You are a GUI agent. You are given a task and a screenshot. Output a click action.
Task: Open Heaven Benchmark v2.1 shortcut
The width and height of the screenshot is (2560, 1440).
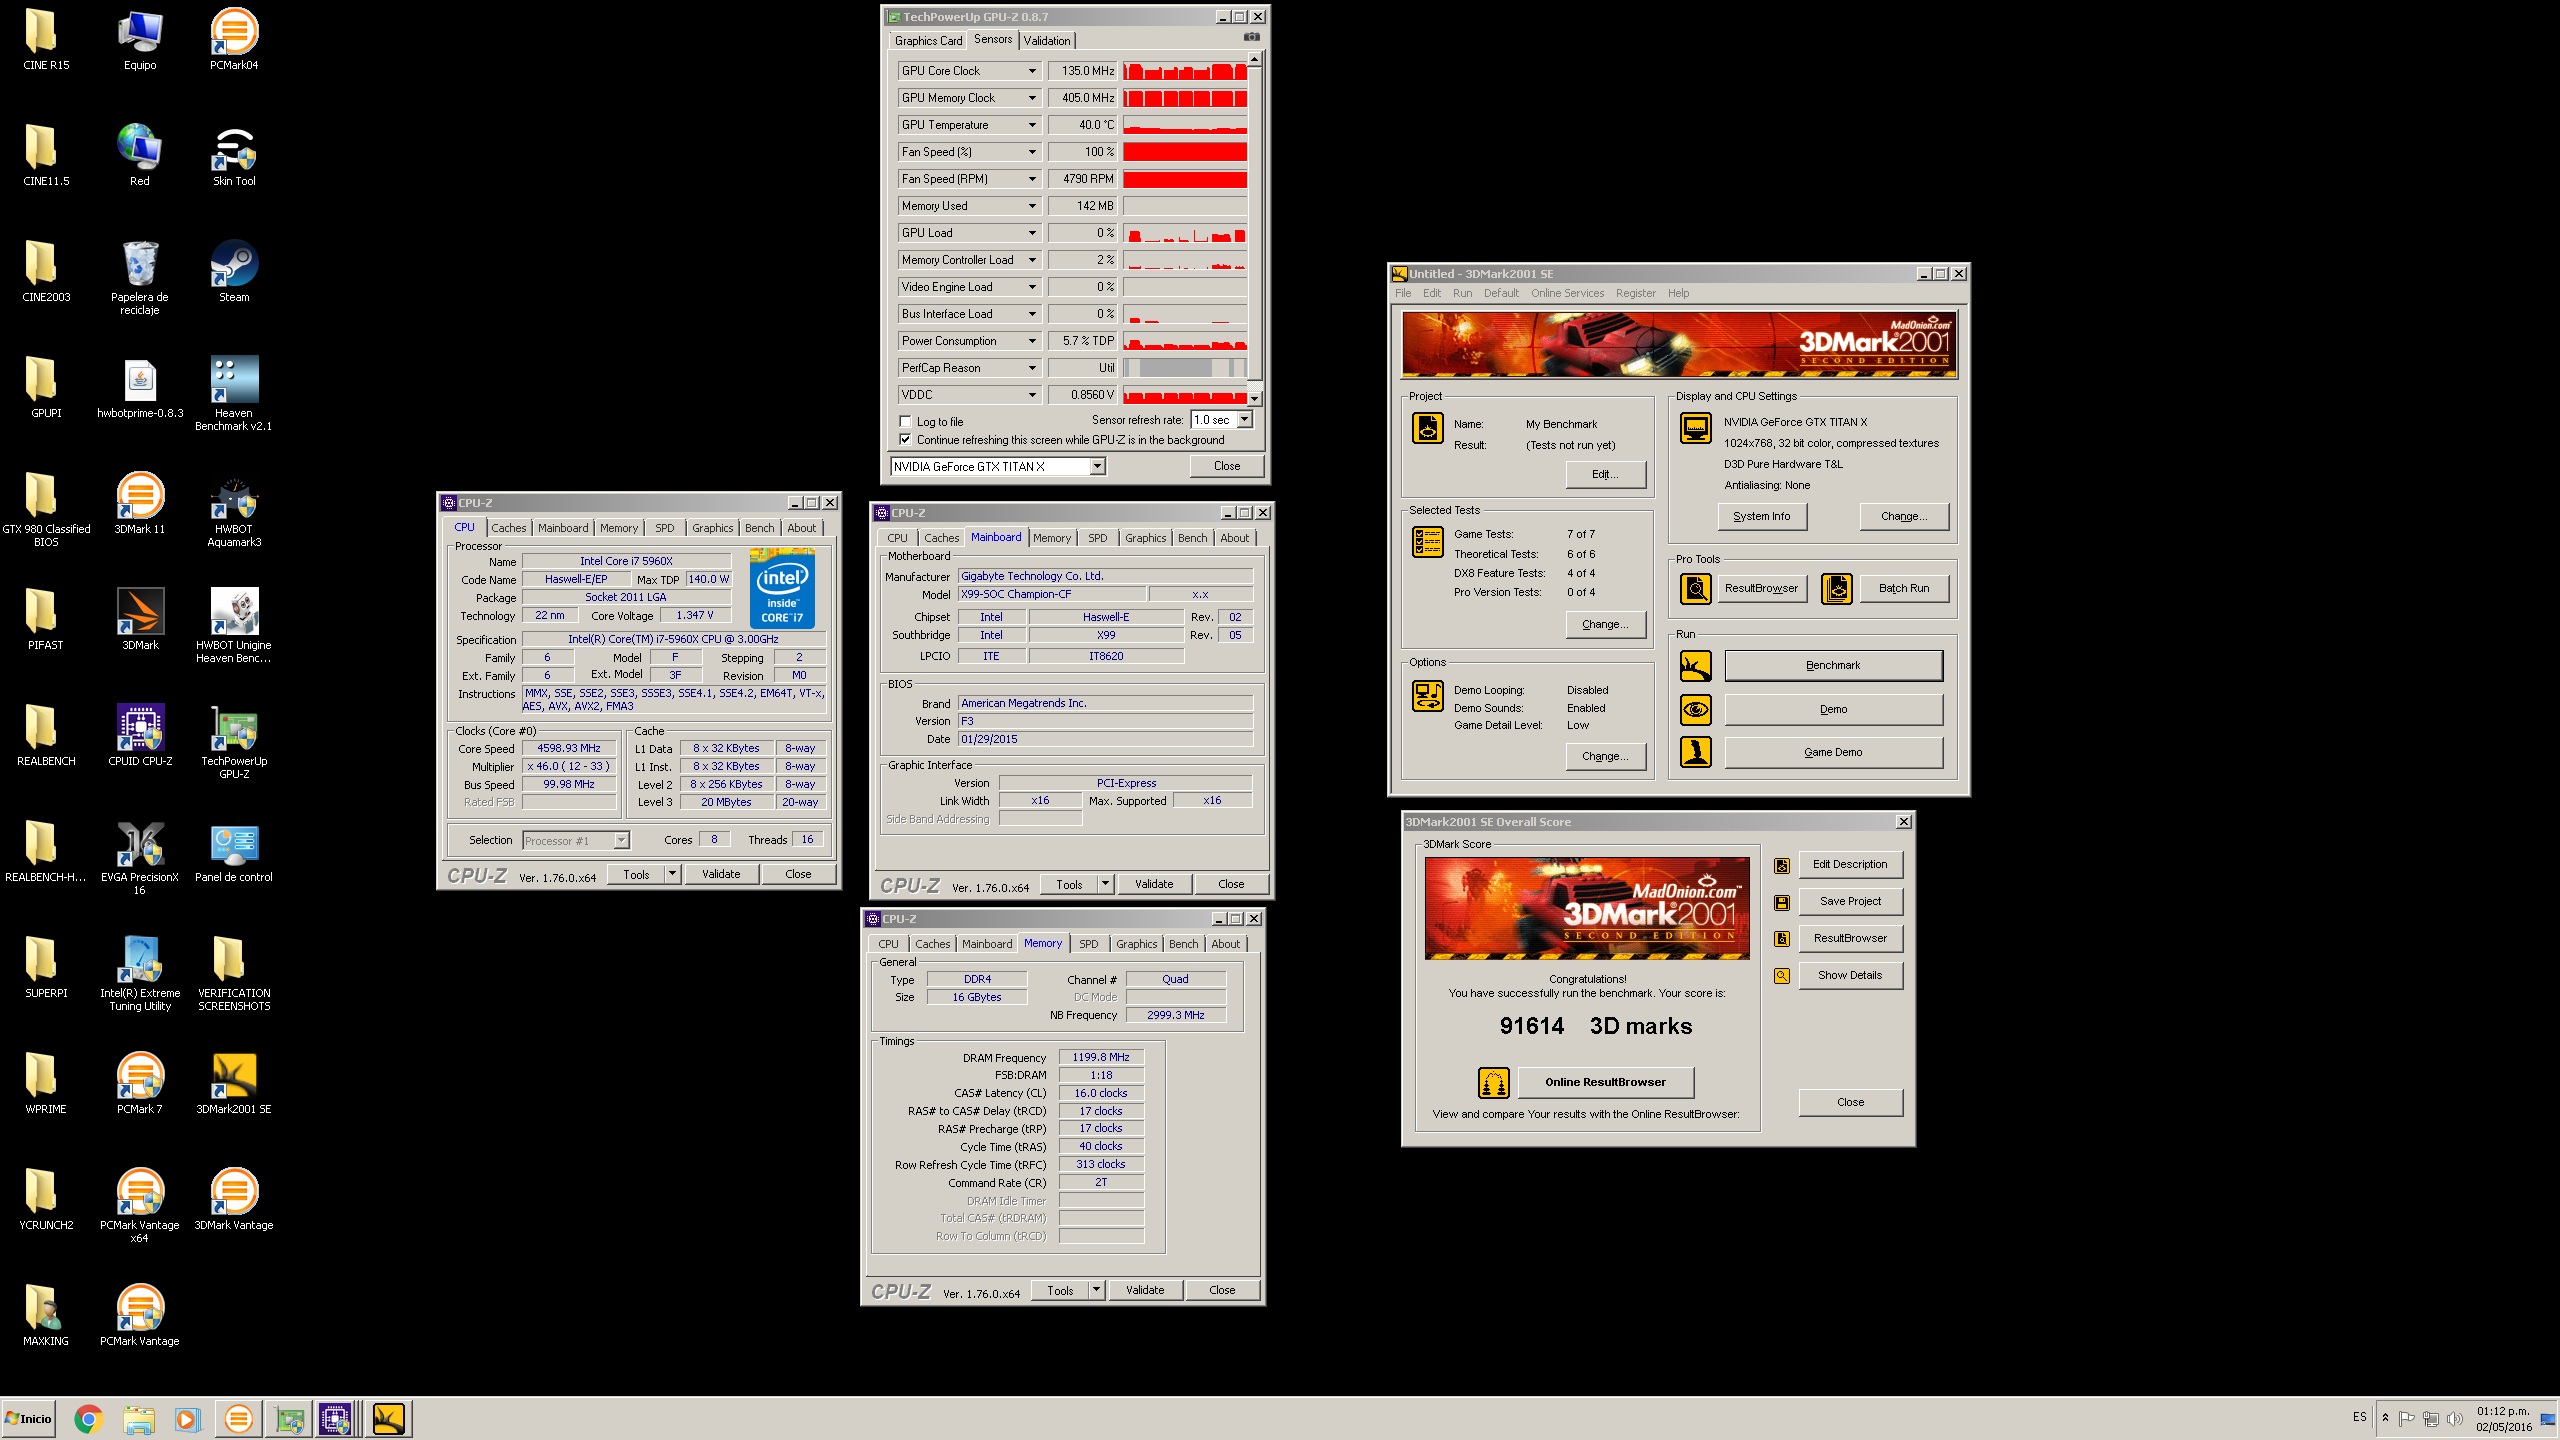pos(233,393)
